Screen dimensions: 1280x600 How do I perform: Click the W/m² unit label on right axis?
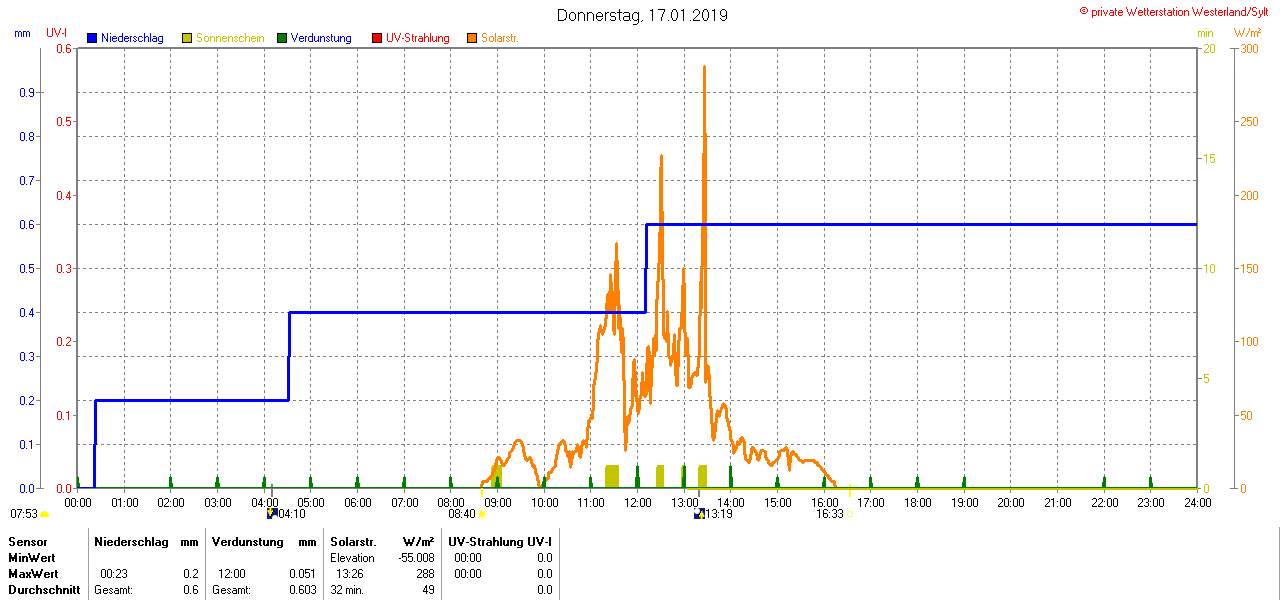(1249, 33)
